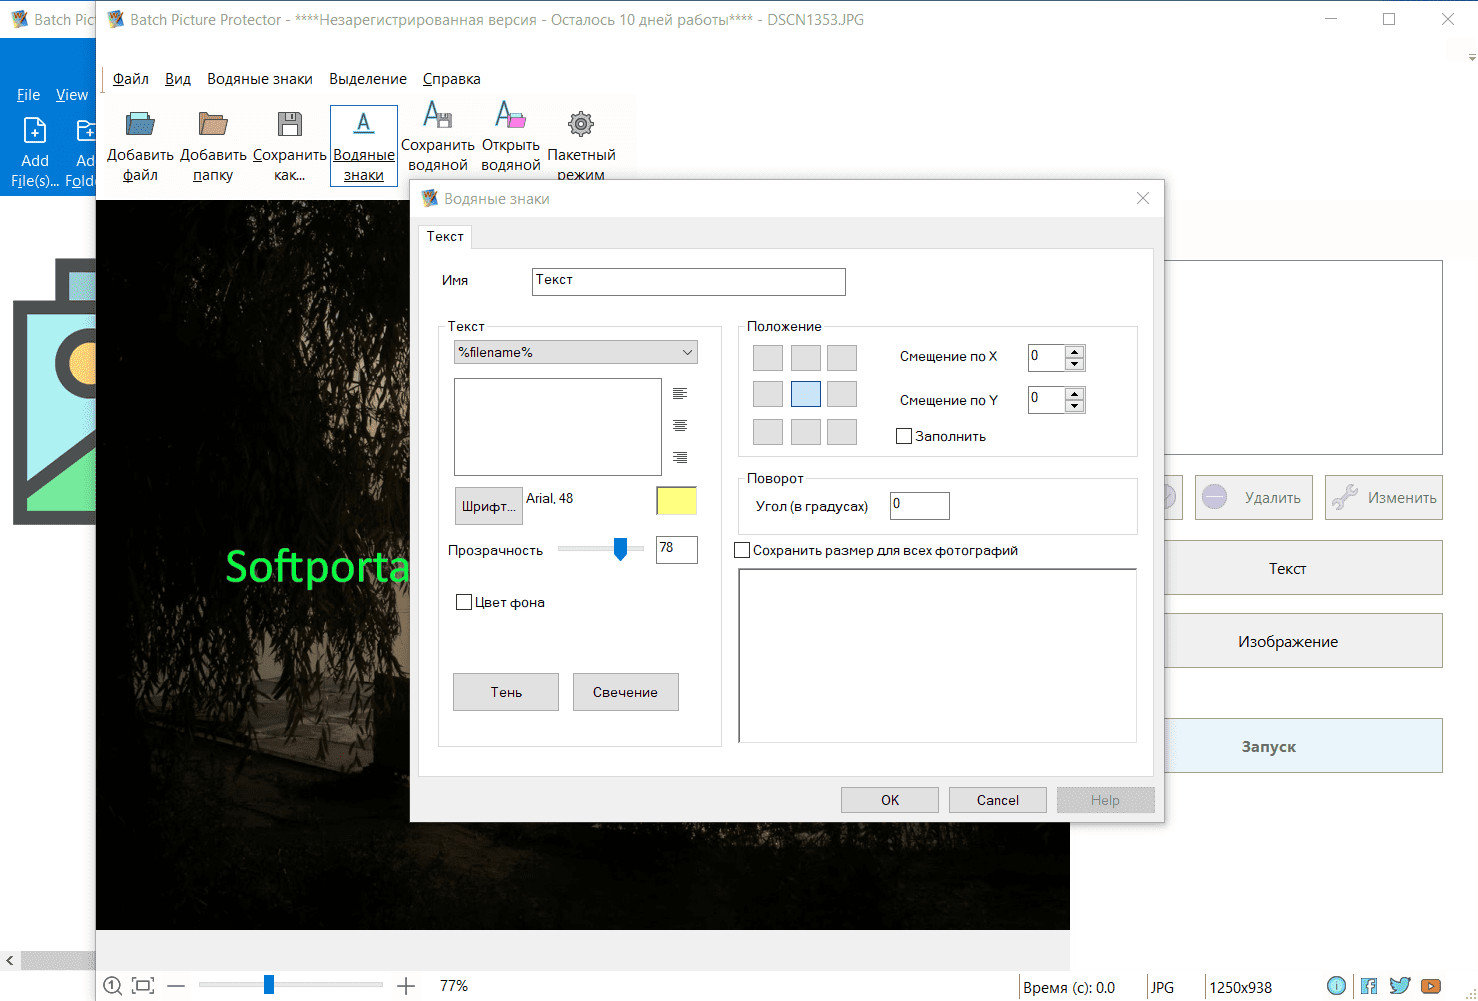Align watermark text to the left
Screen dimensions: 1478x1001
680,394
